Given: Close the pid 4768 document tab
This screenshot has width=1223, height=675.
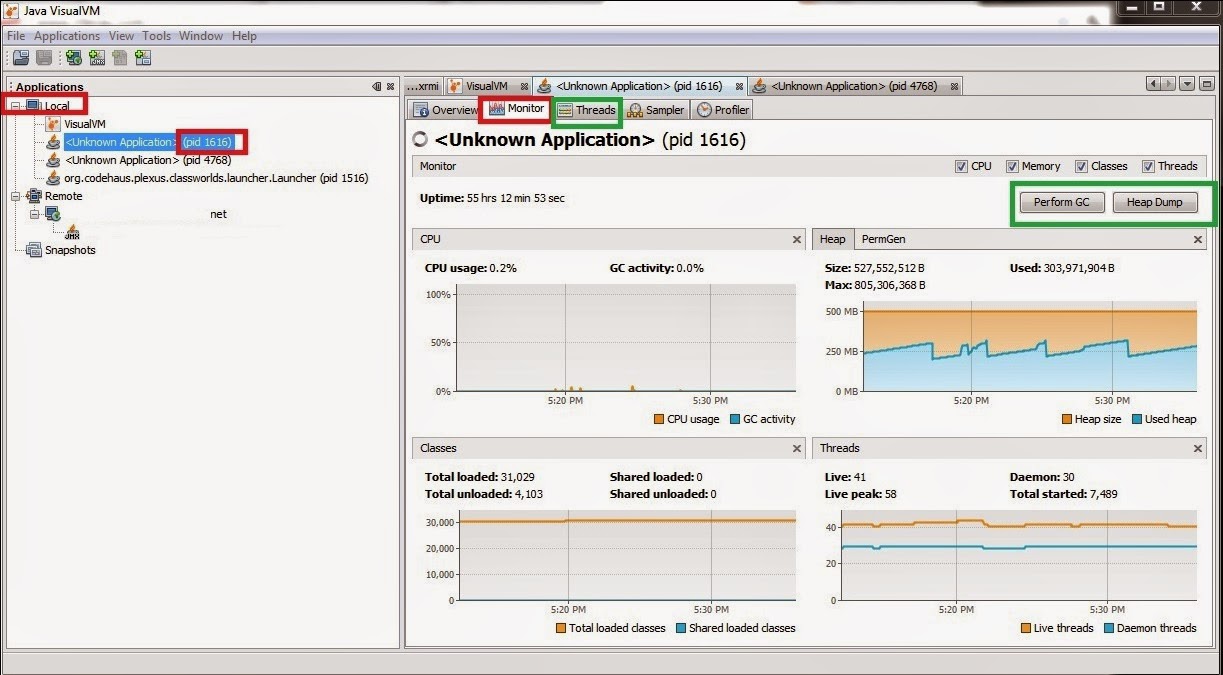Looking at the screenshot, I should (954, 87).
